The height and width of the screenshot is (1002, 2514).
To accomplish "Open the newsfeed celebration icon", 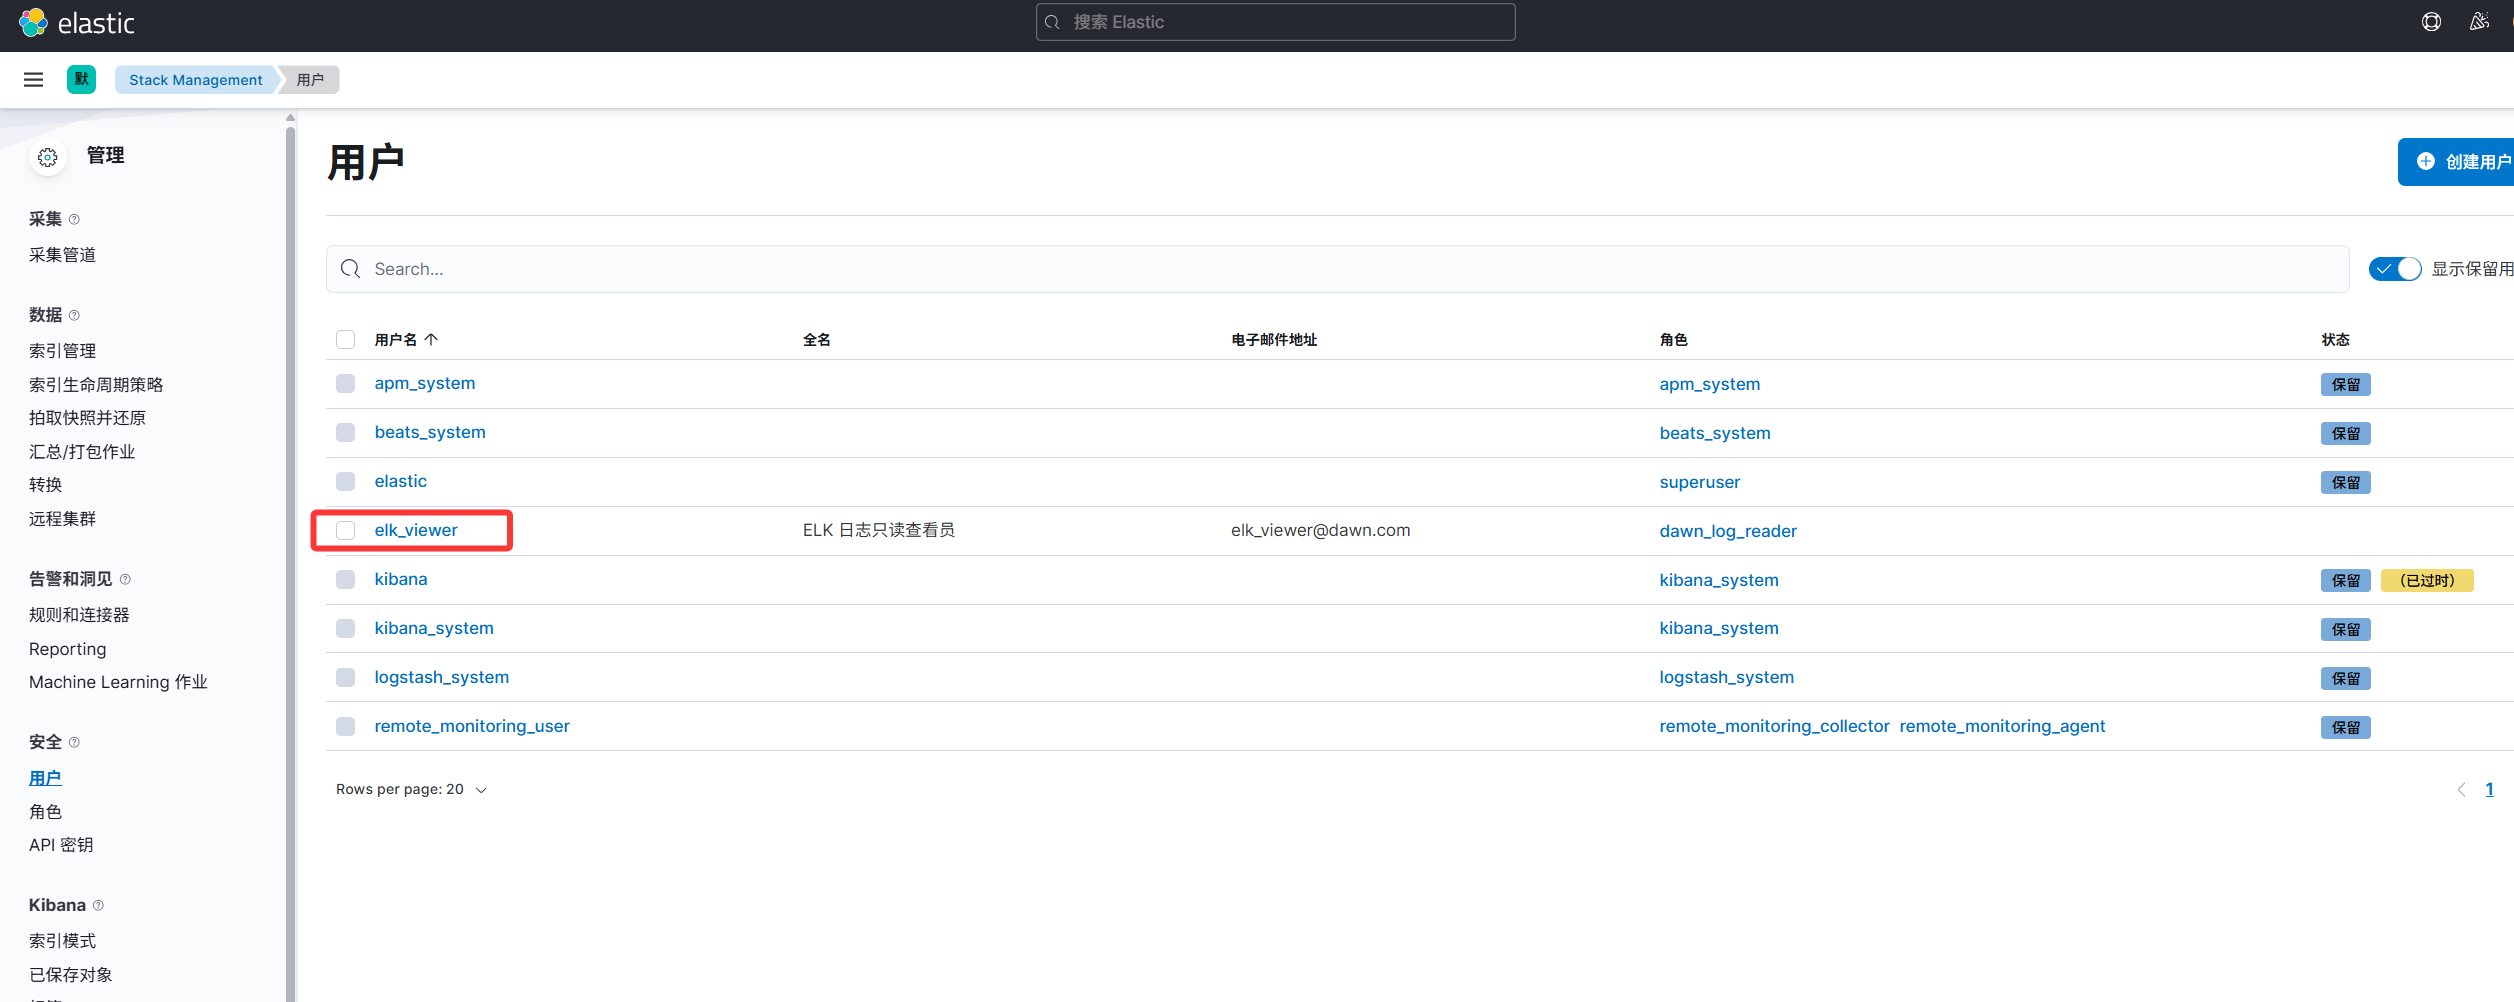I will point(2479,22).
